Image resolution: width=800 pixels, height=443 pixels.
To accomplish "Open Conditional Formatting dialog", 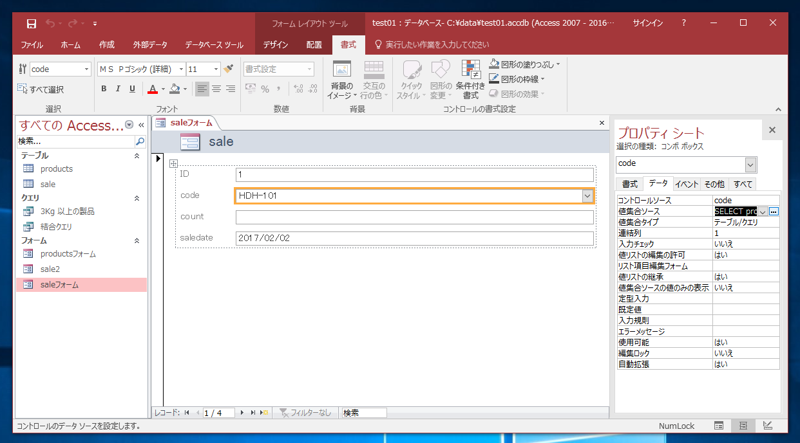I will [470, 80].
